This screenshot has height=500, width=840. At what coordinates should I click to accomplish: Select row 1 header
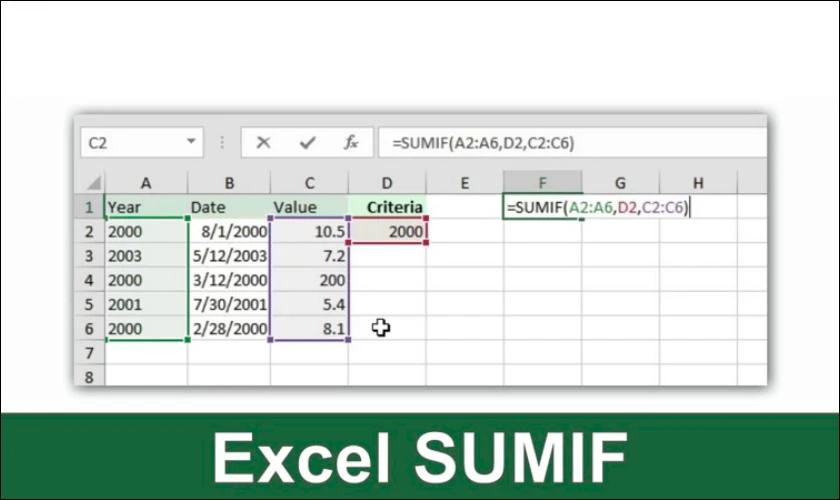89,207
